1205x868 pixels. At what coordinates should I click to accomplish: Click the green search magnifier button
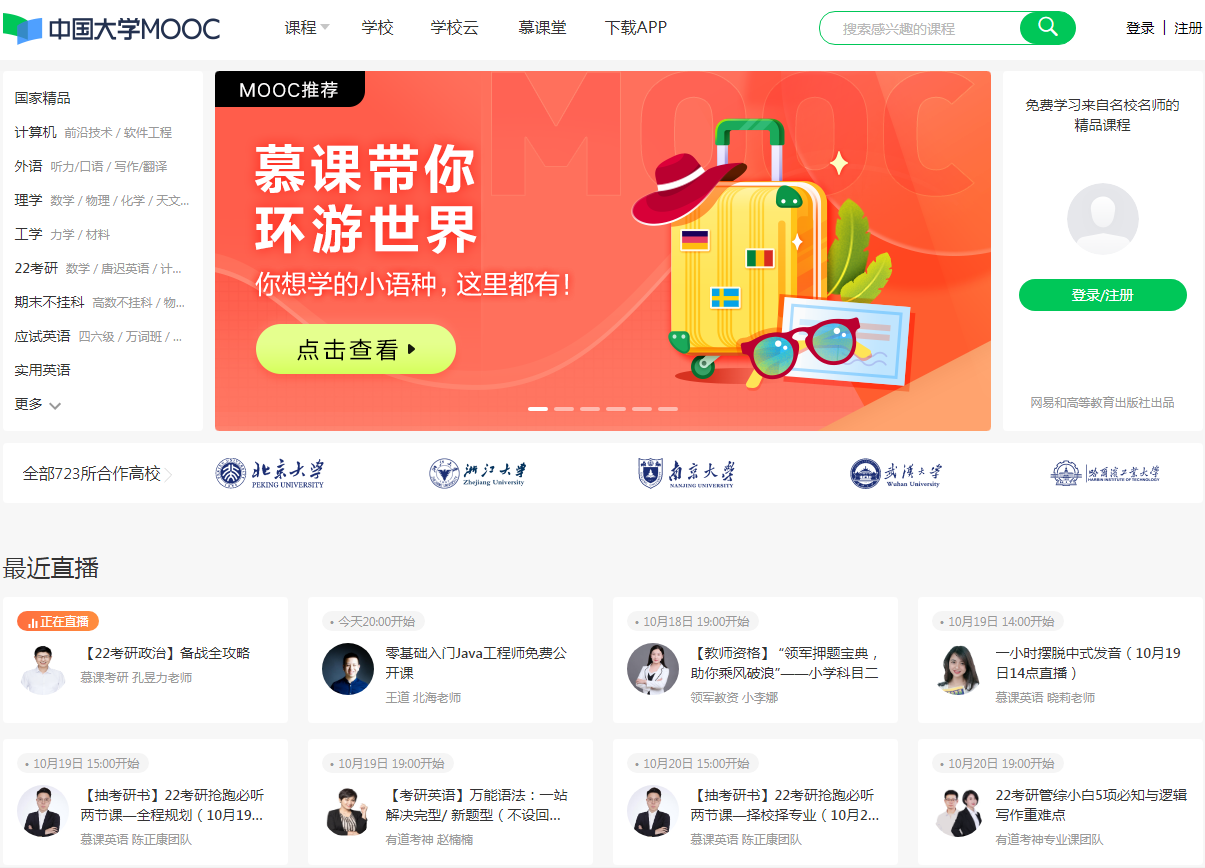click(x=1047, y=28)
